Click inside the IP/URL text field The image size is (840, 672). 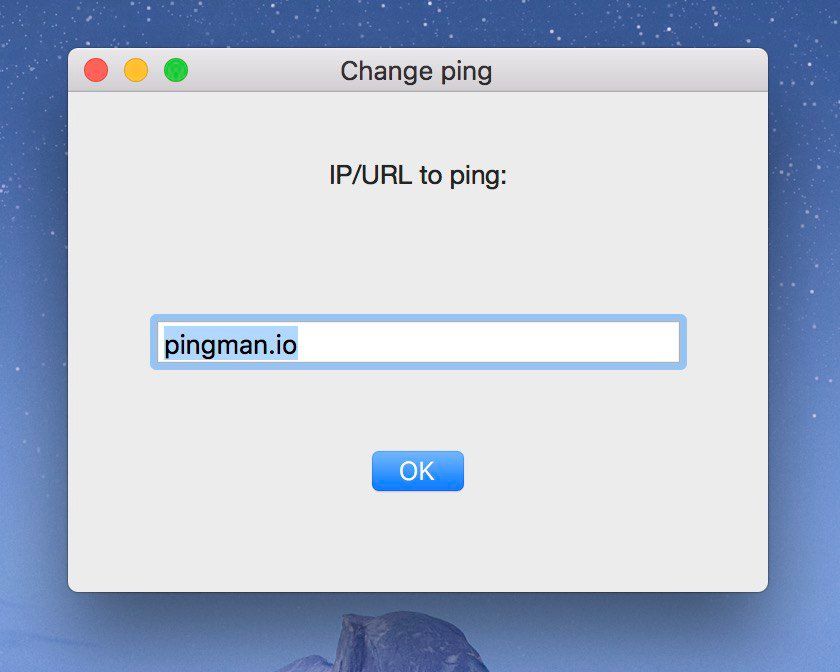(x=418, y=342)
